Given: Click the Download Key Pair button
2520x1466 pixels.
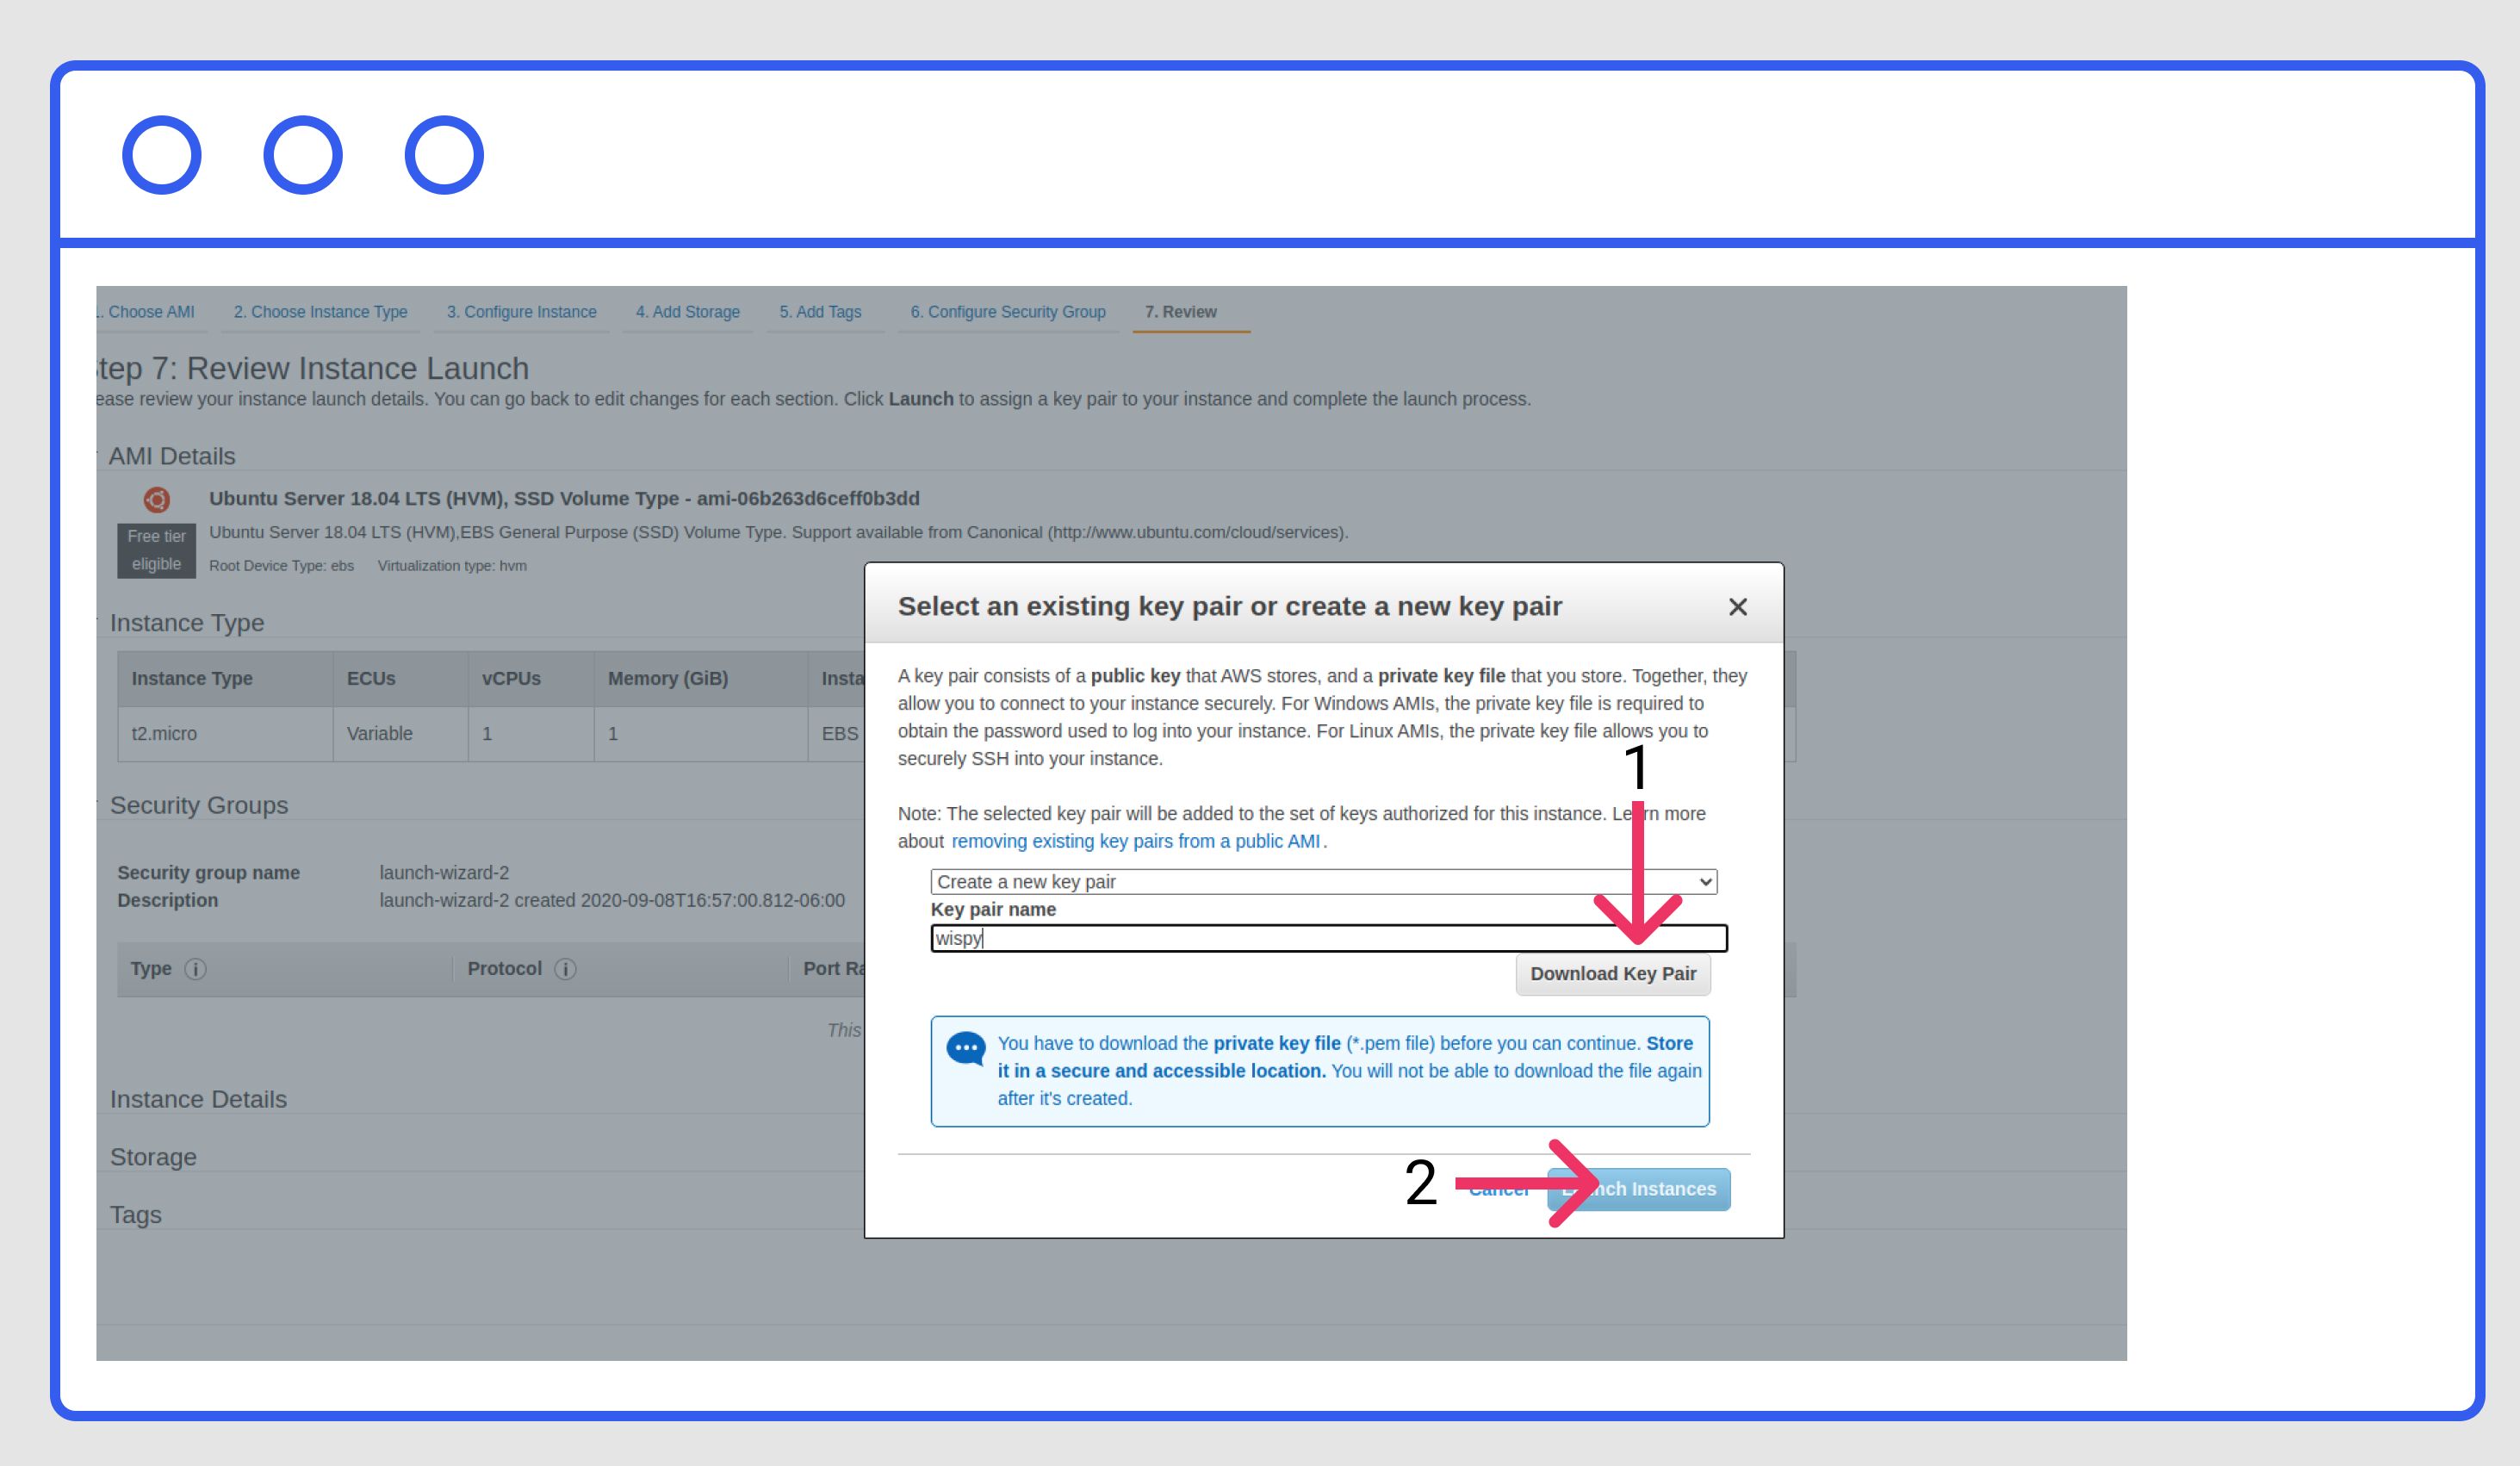Looking at the screenshot, I should tap(1612, 974).
